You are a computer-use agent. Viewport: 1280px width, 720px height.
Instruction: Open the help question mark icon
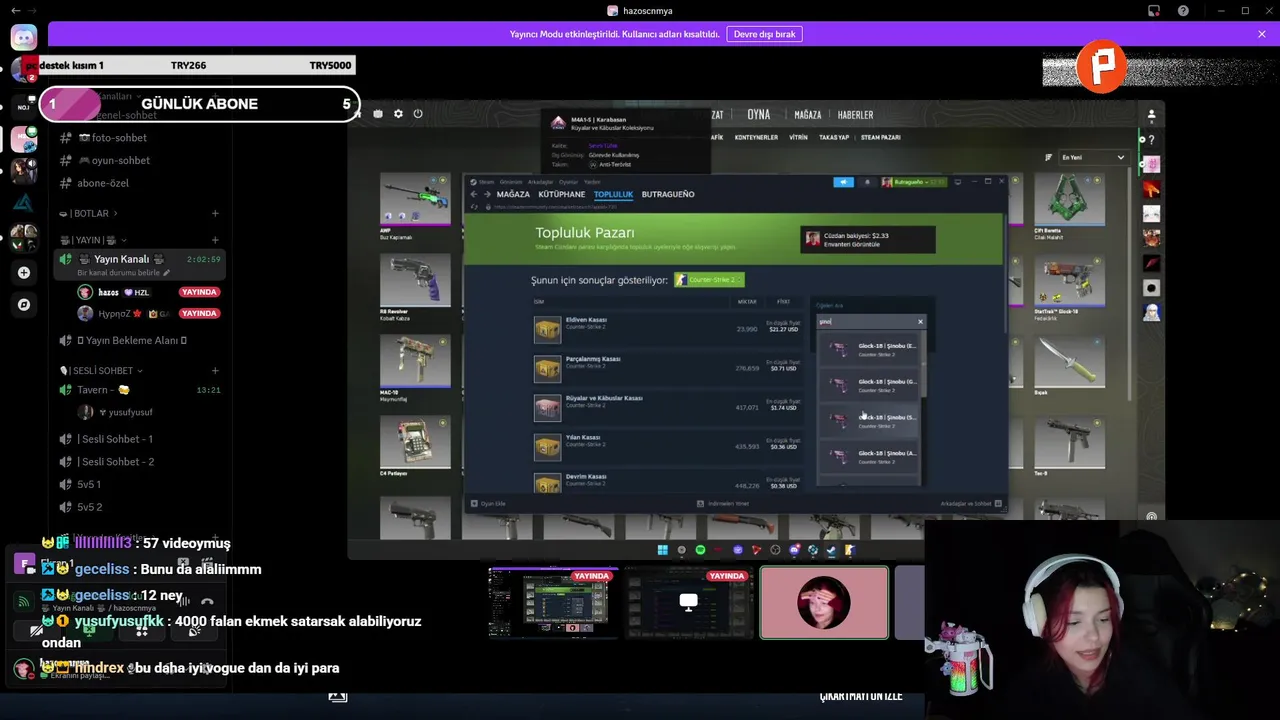1184,10
